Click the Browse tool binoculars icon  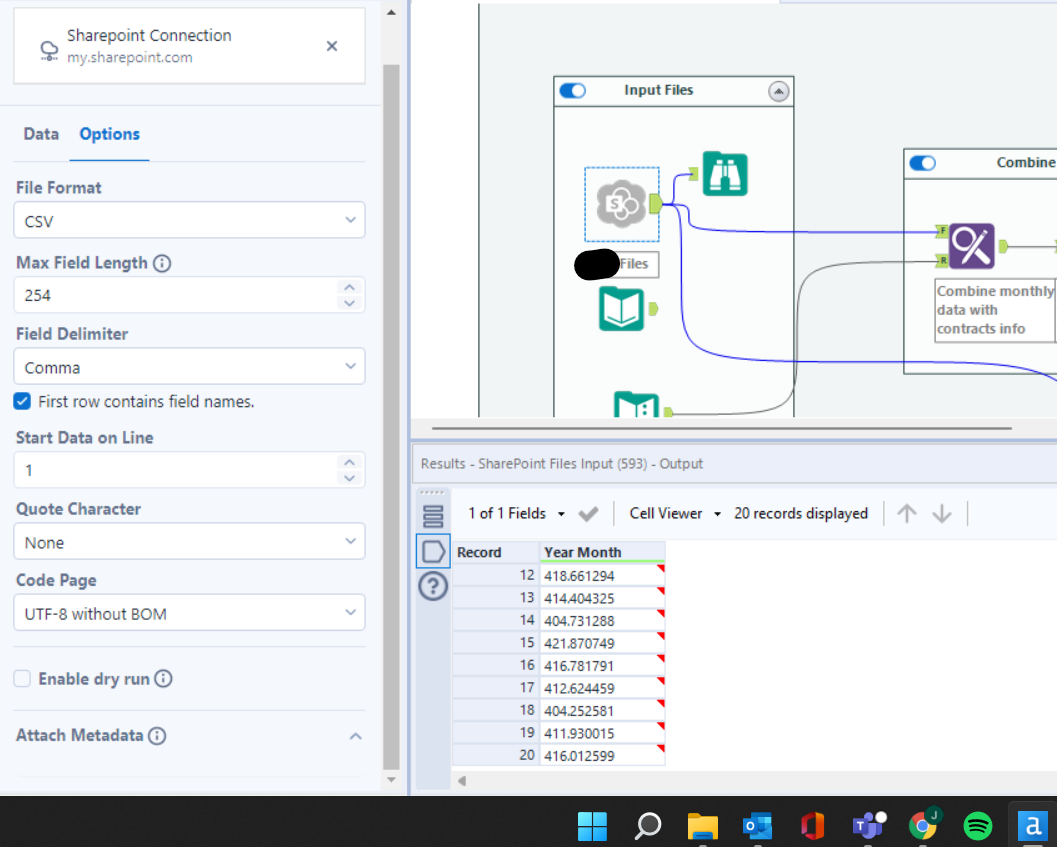click(x=725, y=174)
